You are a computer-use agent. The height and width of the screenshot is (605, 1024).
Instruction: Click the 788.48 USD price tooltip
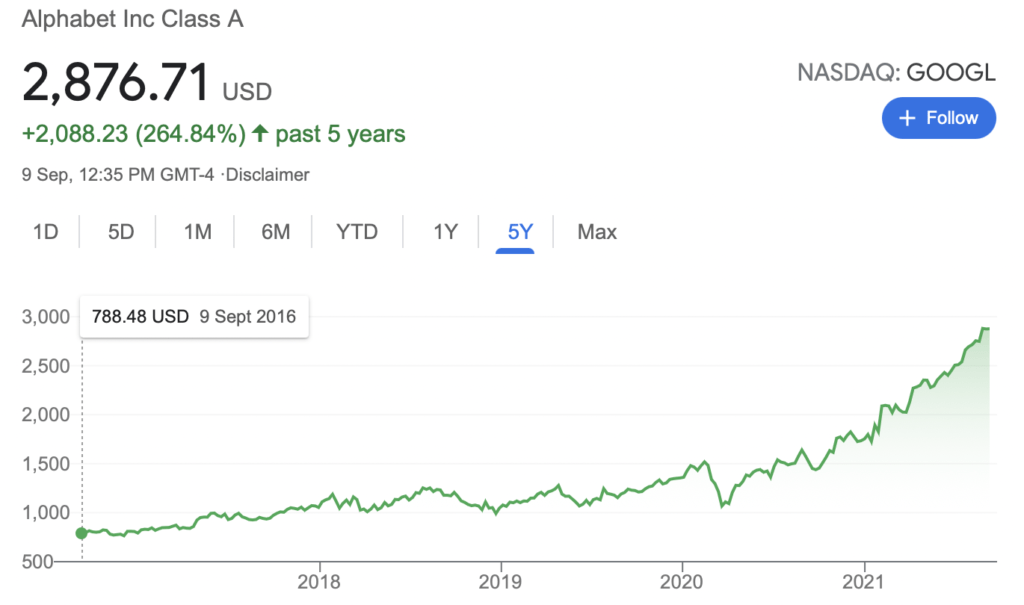194,316
